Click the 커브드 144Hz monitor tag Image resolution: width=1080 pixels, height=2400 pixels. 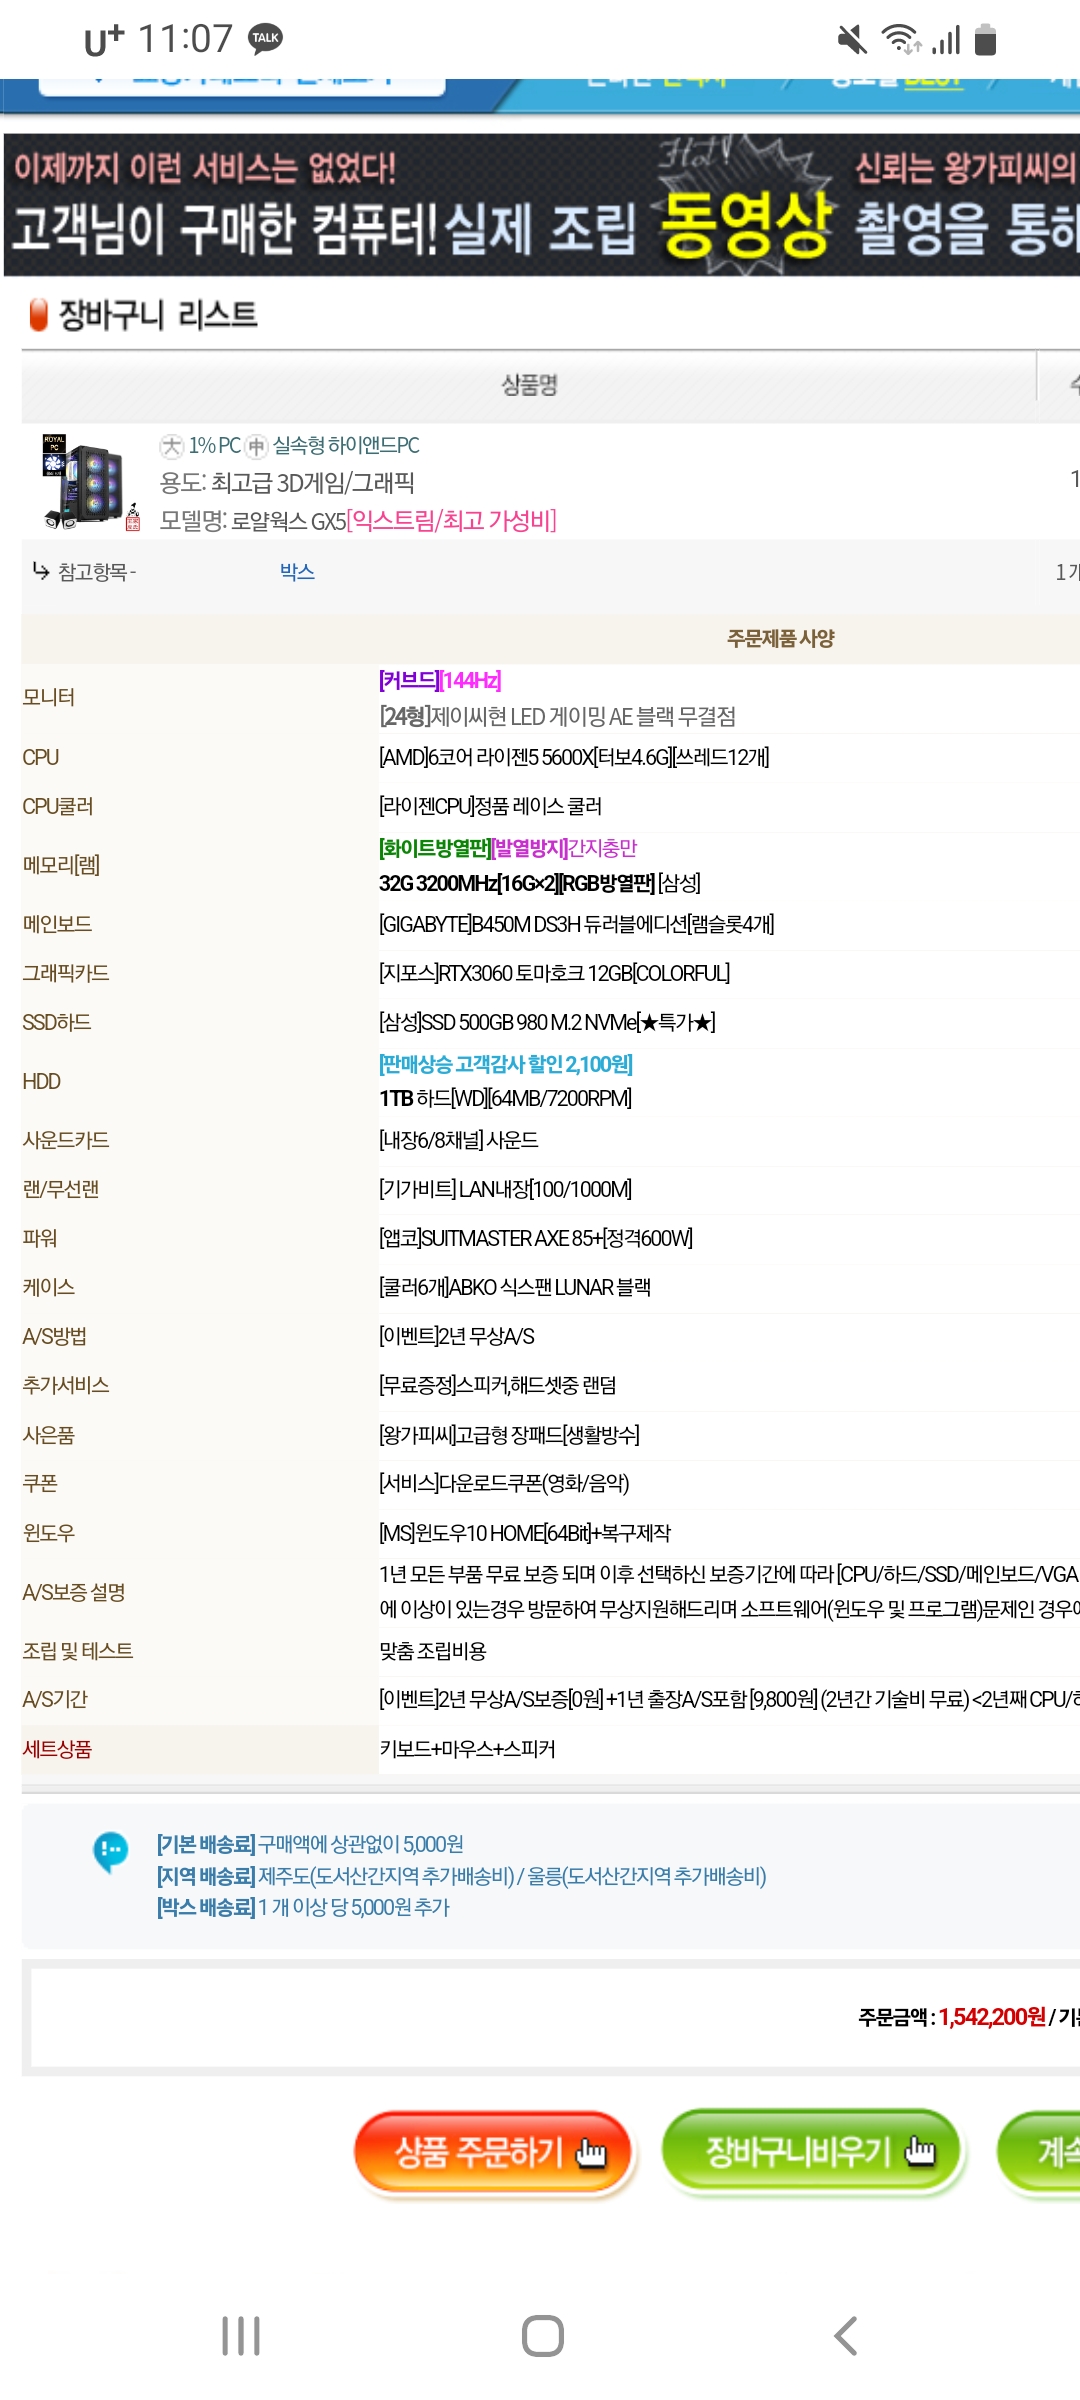pos(440,681)
